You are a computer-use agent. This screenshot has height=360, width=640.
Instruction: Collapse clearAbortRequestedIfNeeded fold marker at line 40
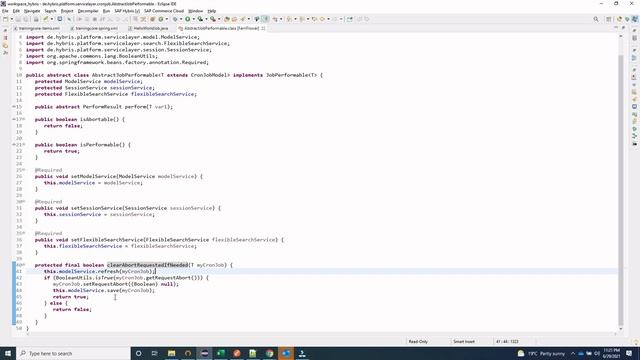click(x=24, y=265)
